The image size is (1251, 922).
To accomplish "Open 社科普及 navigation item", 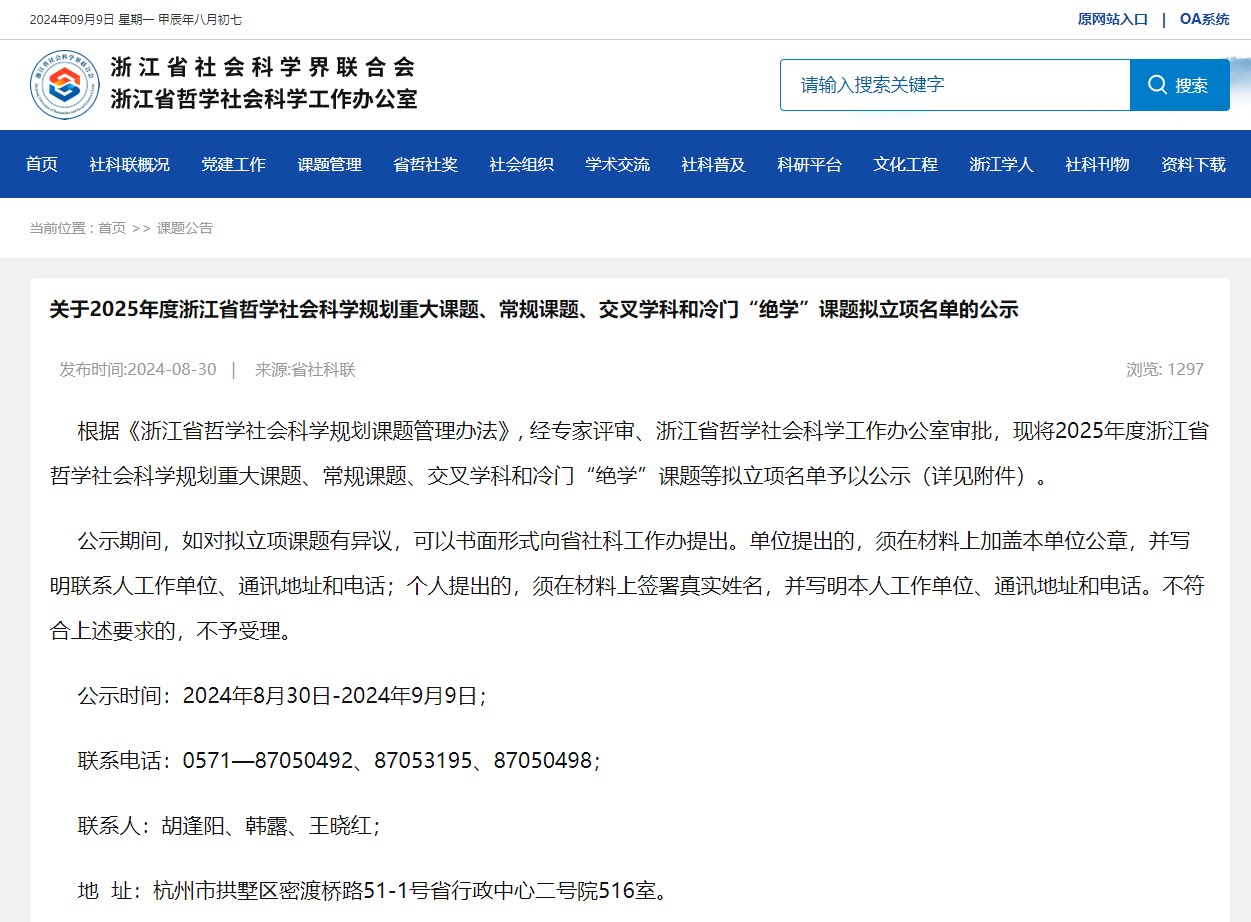I will [x=713, y=165].
